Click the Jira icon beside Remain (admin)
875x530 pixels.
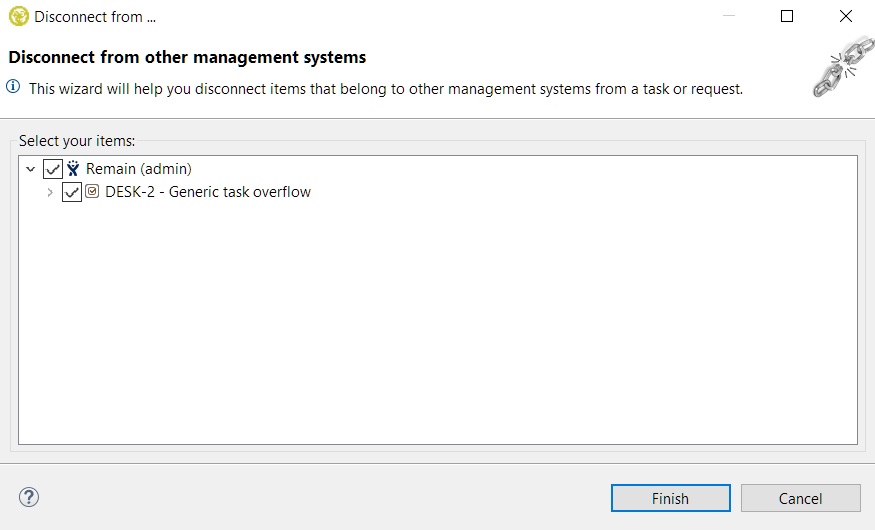[73, 169]
